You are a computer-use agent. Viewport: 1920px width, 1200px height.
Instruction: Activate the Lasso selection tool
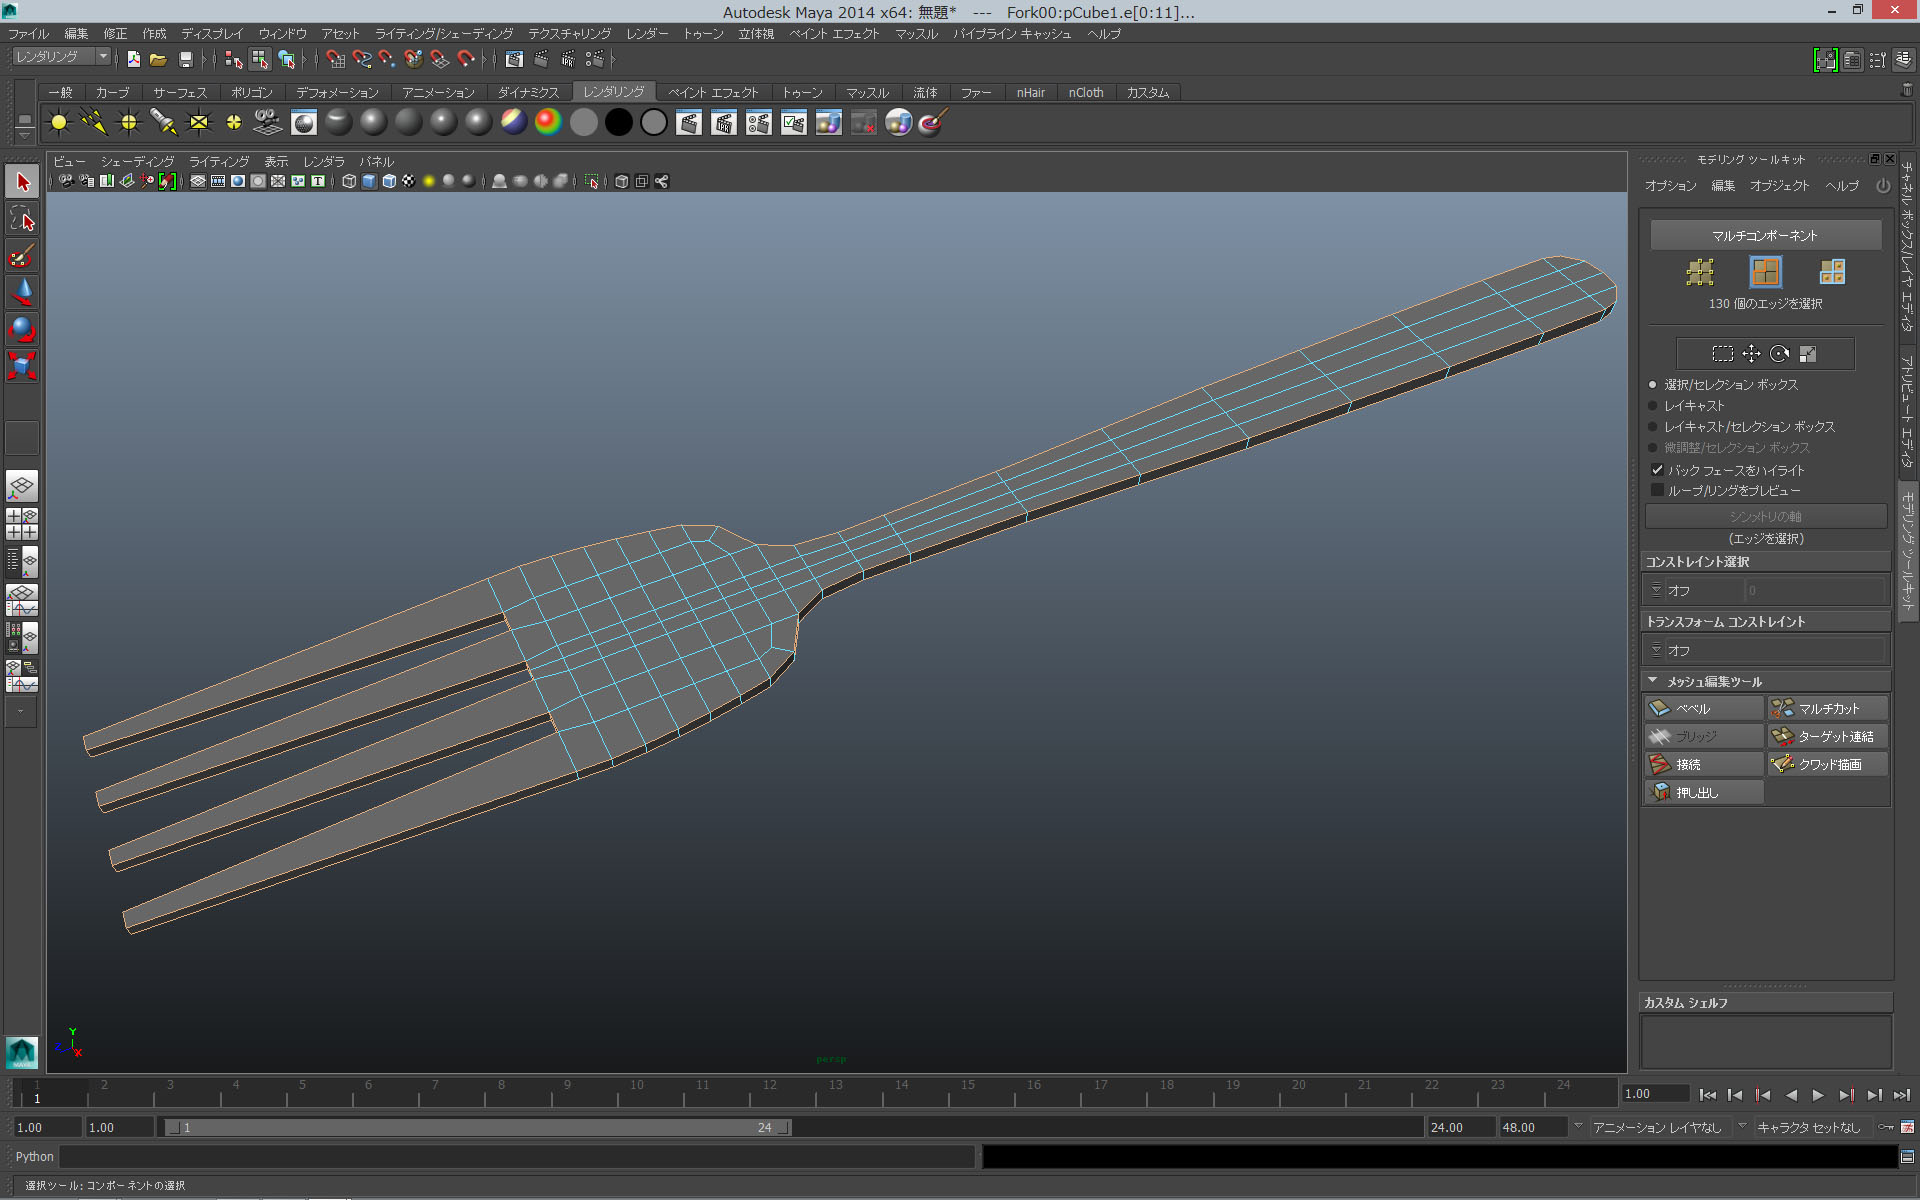click(21, 219)
